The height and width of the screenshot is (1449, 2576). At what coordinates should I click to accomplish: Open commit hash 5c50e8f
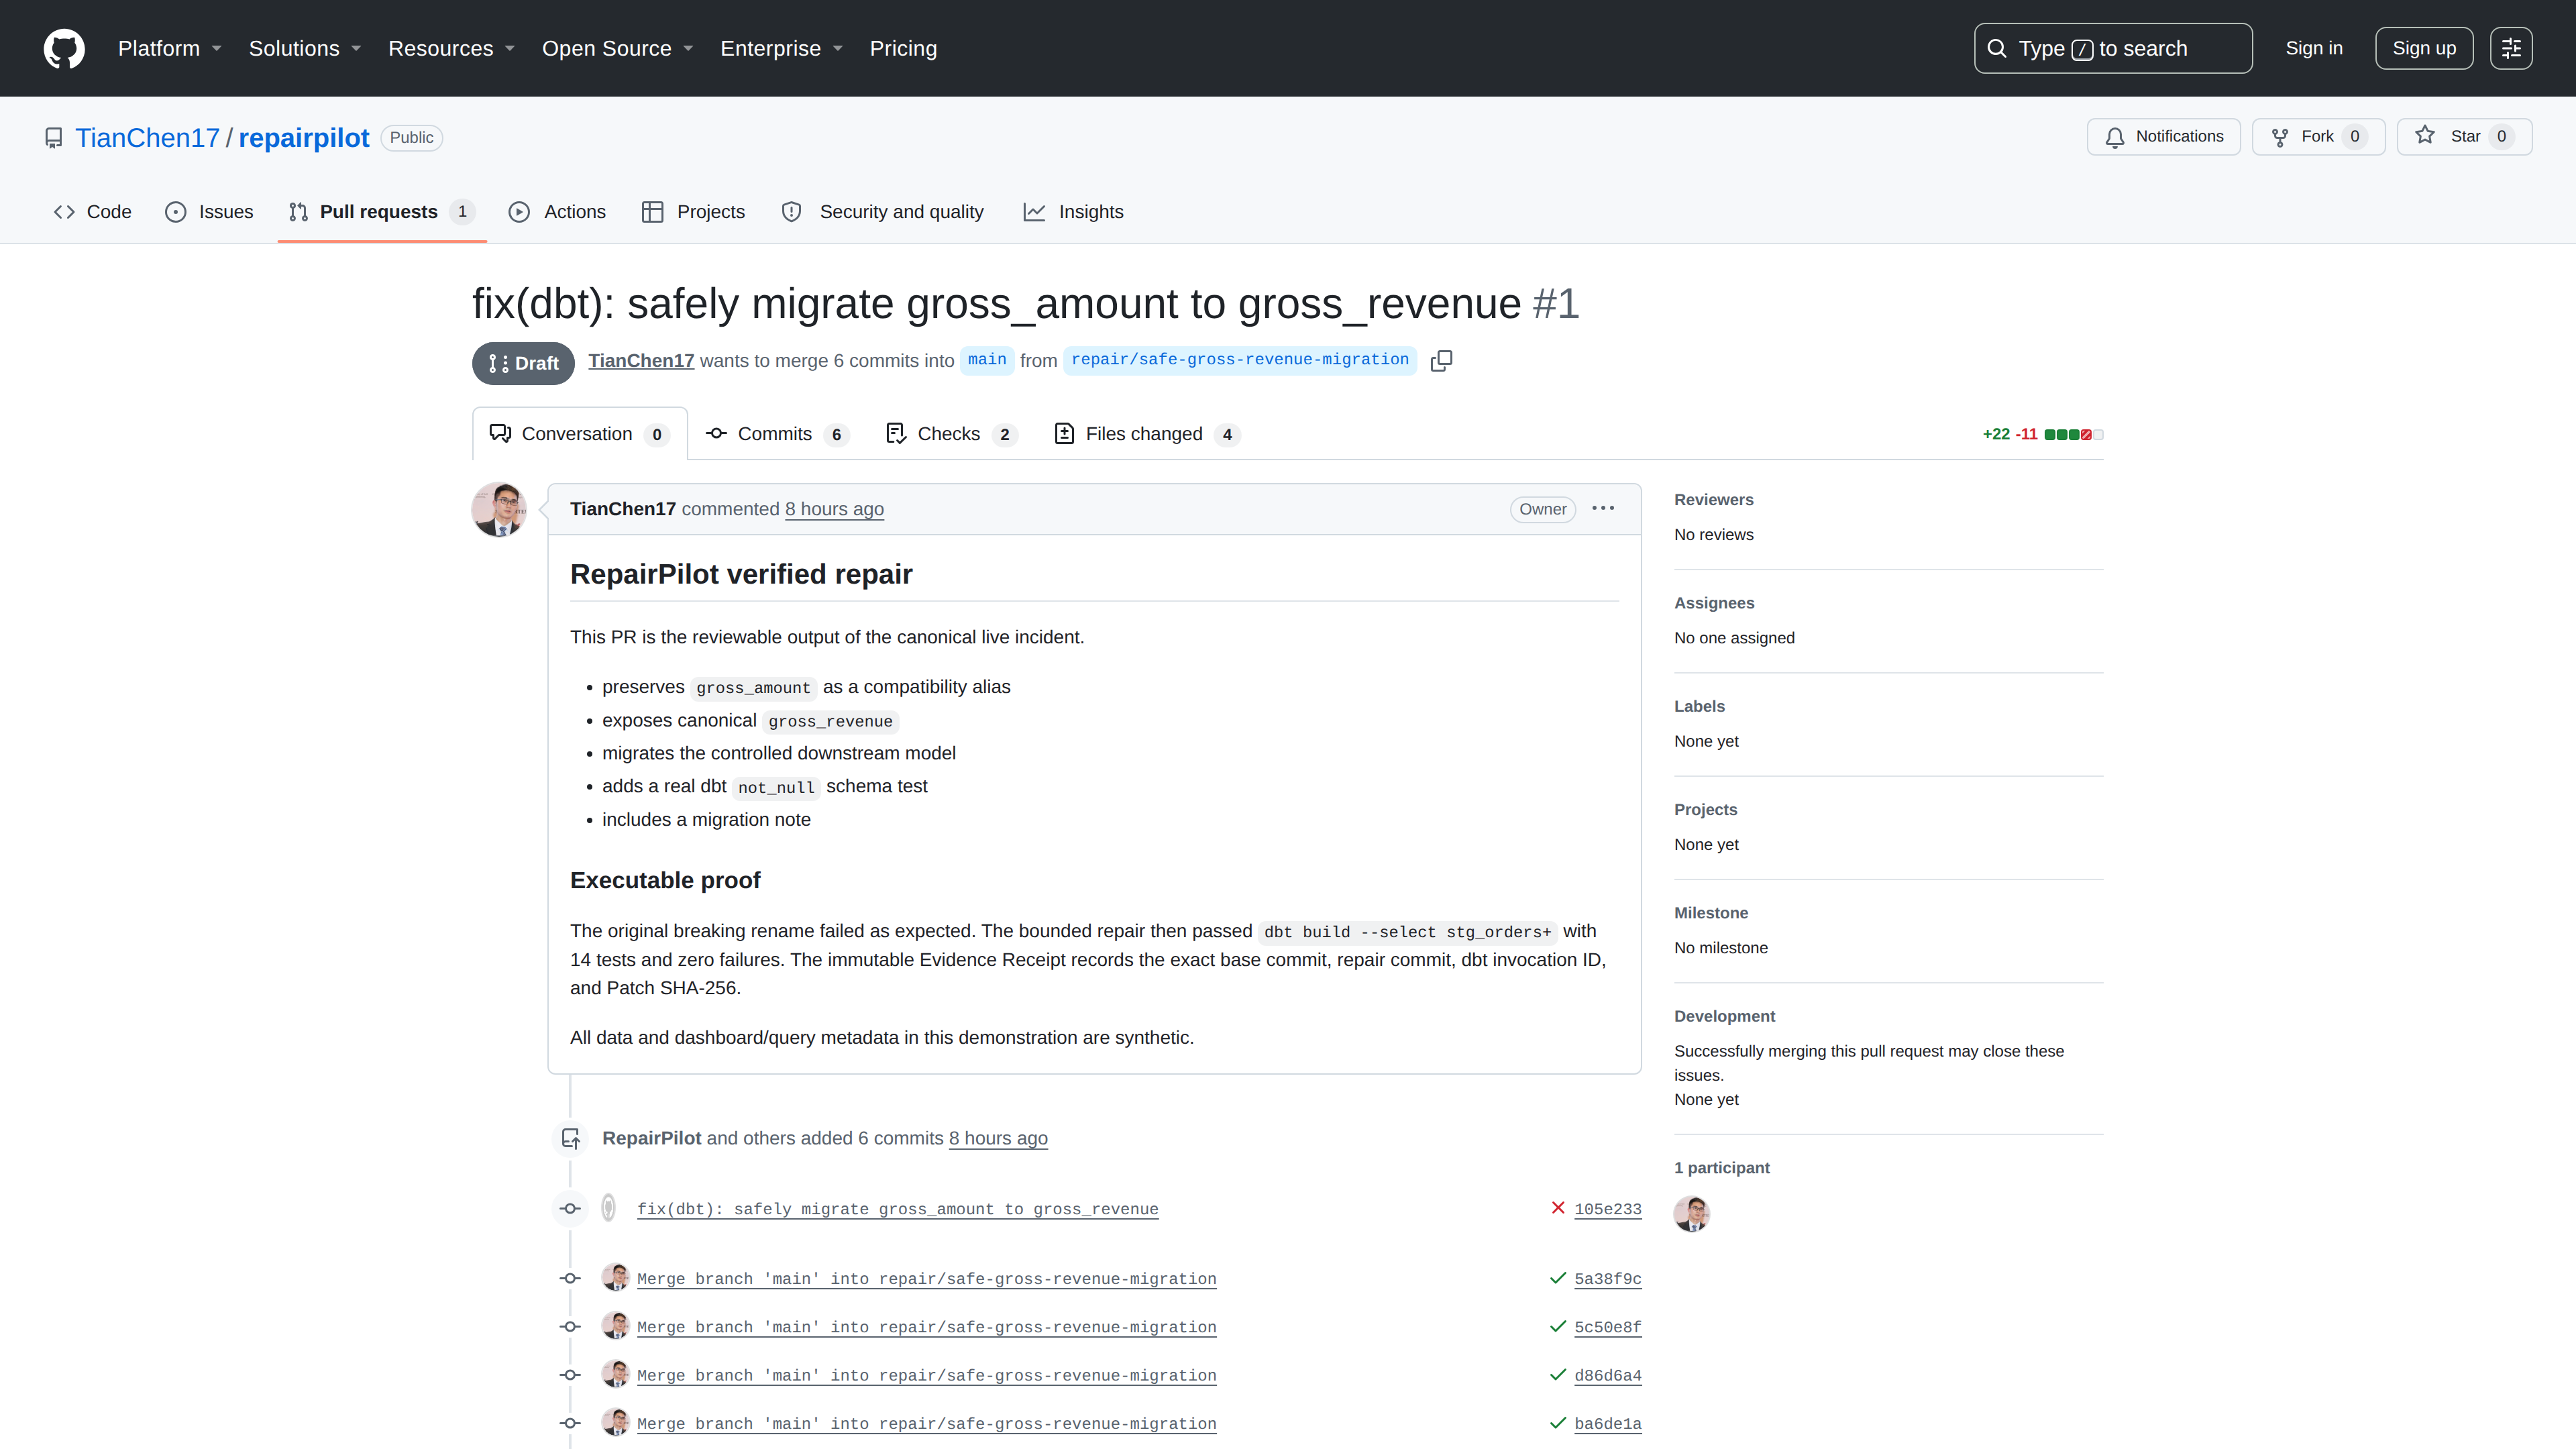click(1608, 1327)
